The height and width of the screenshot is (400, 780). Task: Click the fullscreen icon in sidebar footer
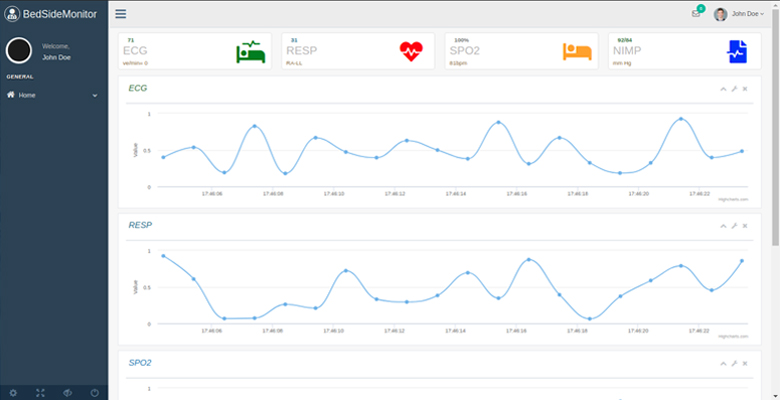coord(41,392)
